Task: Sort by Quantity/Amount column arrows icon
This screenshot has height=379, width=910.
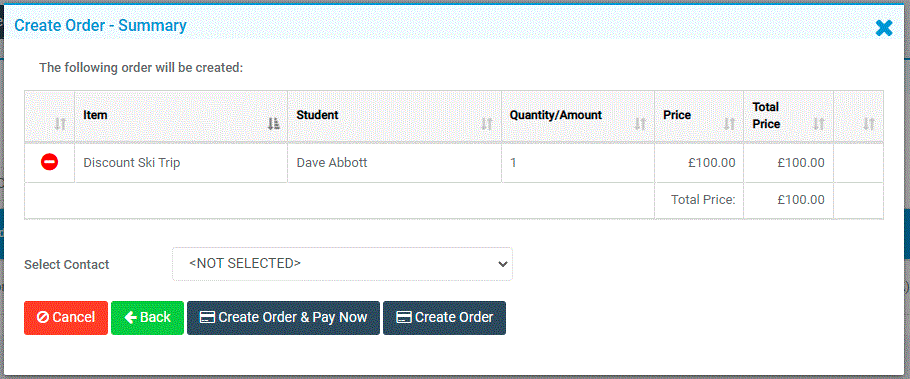Action: point(640,124)
